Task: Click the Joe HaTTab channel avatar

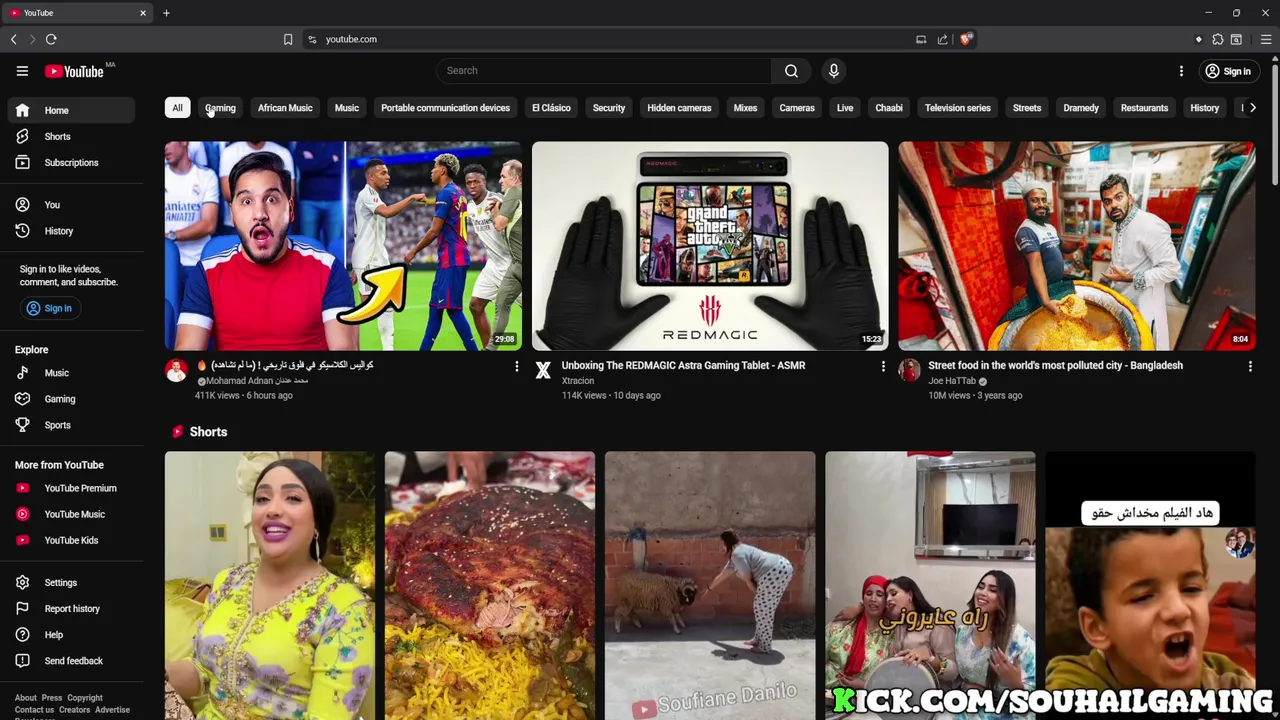Action: [x=909, y=371]
